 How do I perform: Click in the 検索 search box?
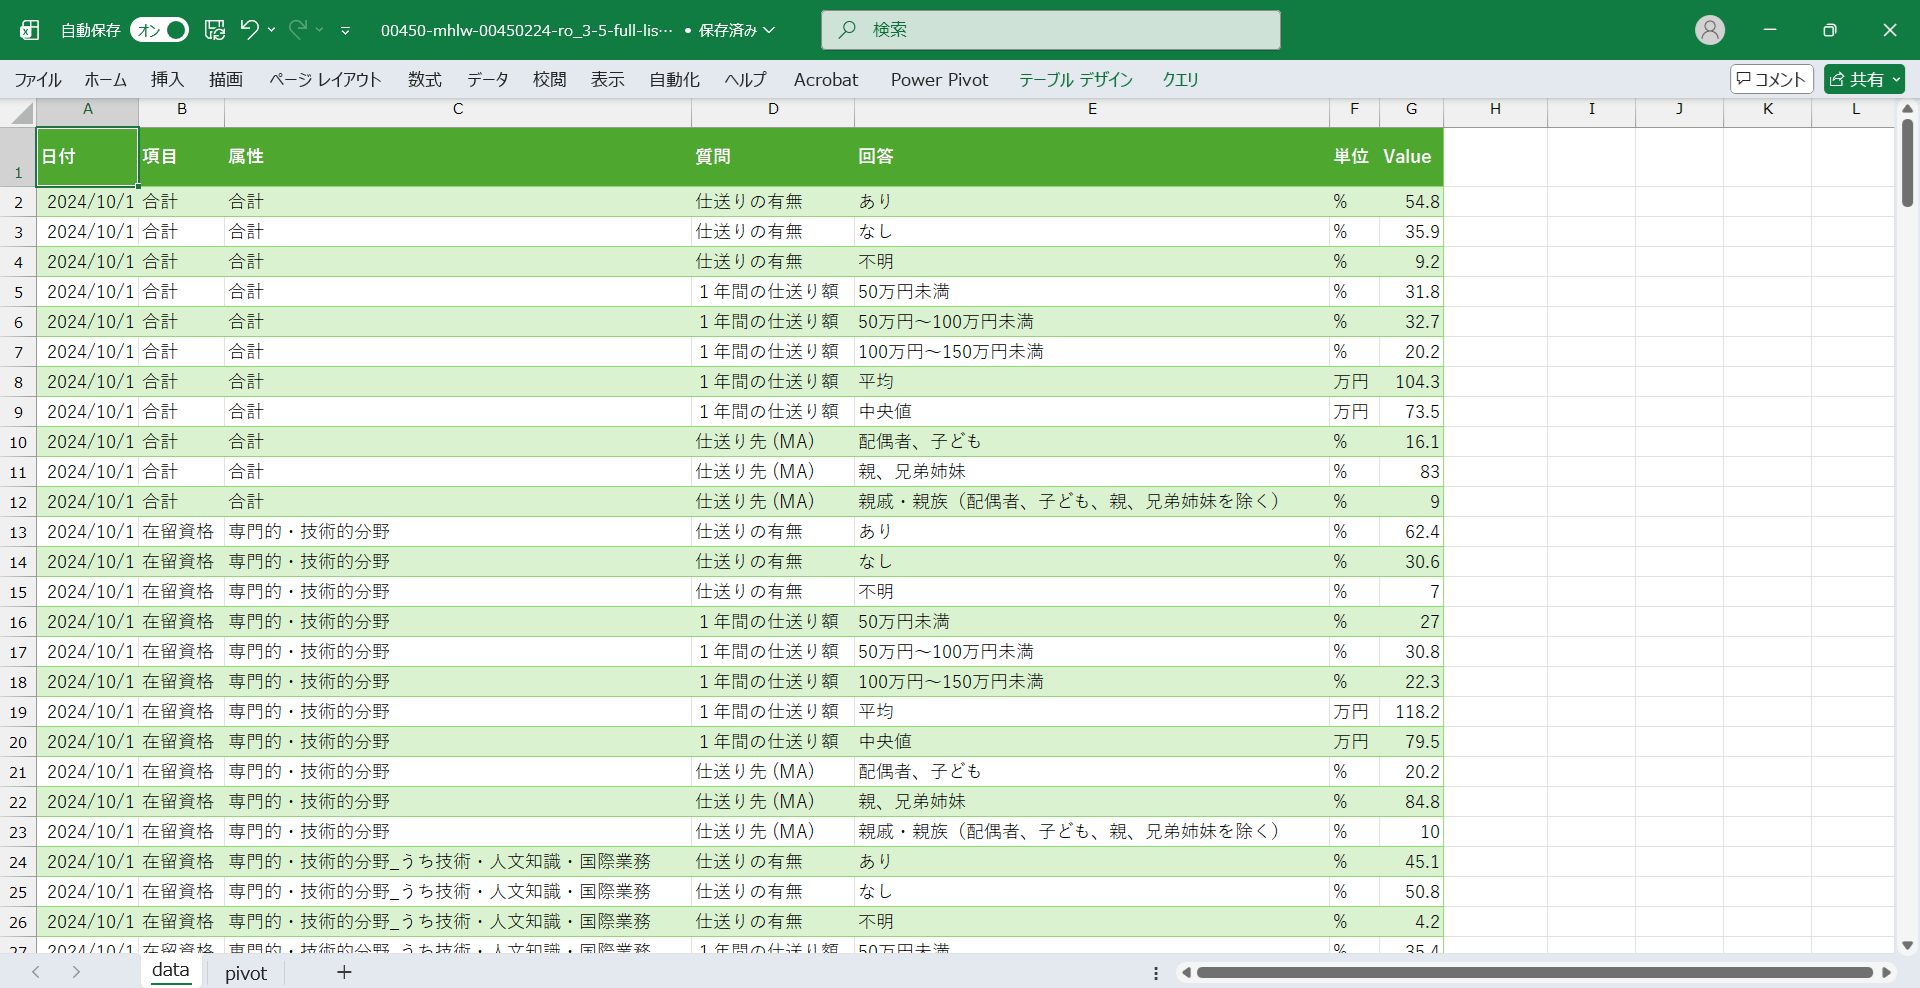[1050, 30]
